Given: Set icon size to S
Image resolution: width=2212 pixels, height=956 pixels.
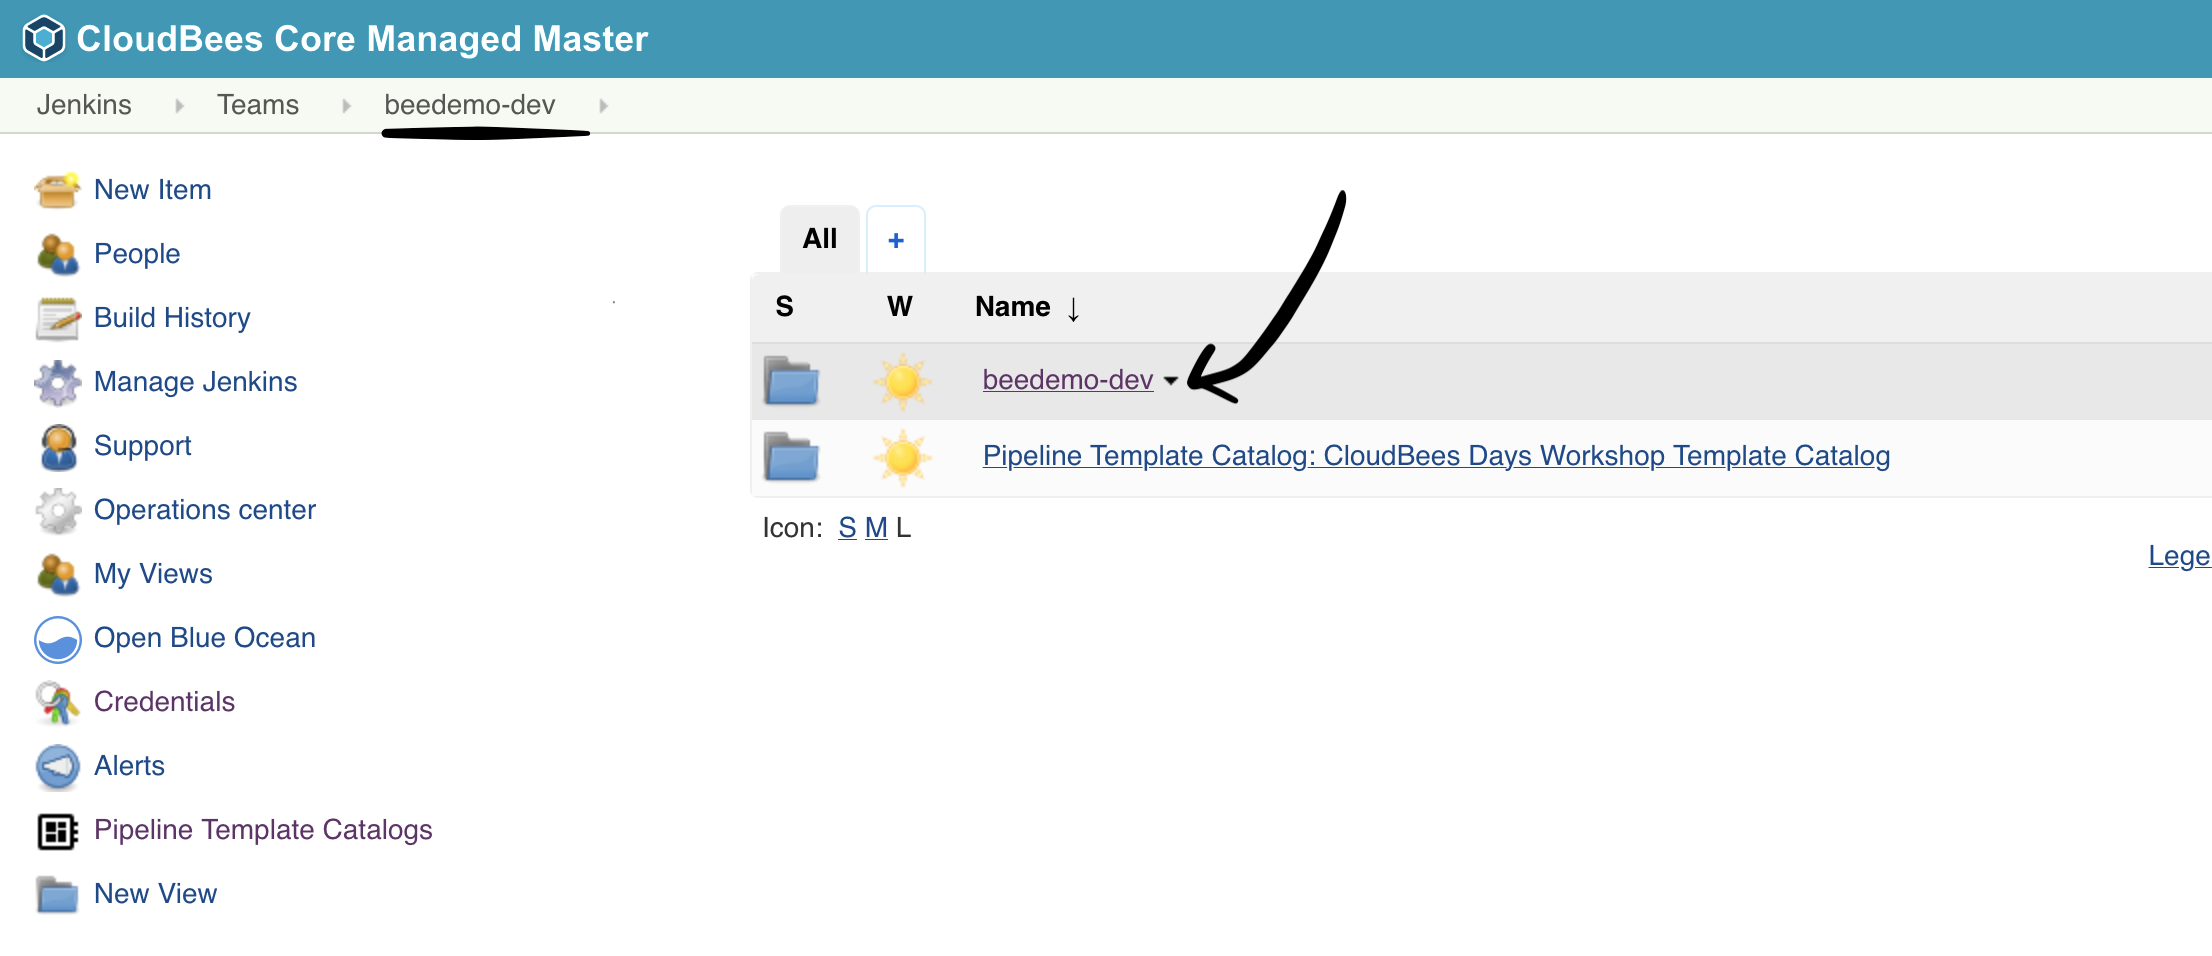Looking at the screenshot, I should tap(847, 528).
